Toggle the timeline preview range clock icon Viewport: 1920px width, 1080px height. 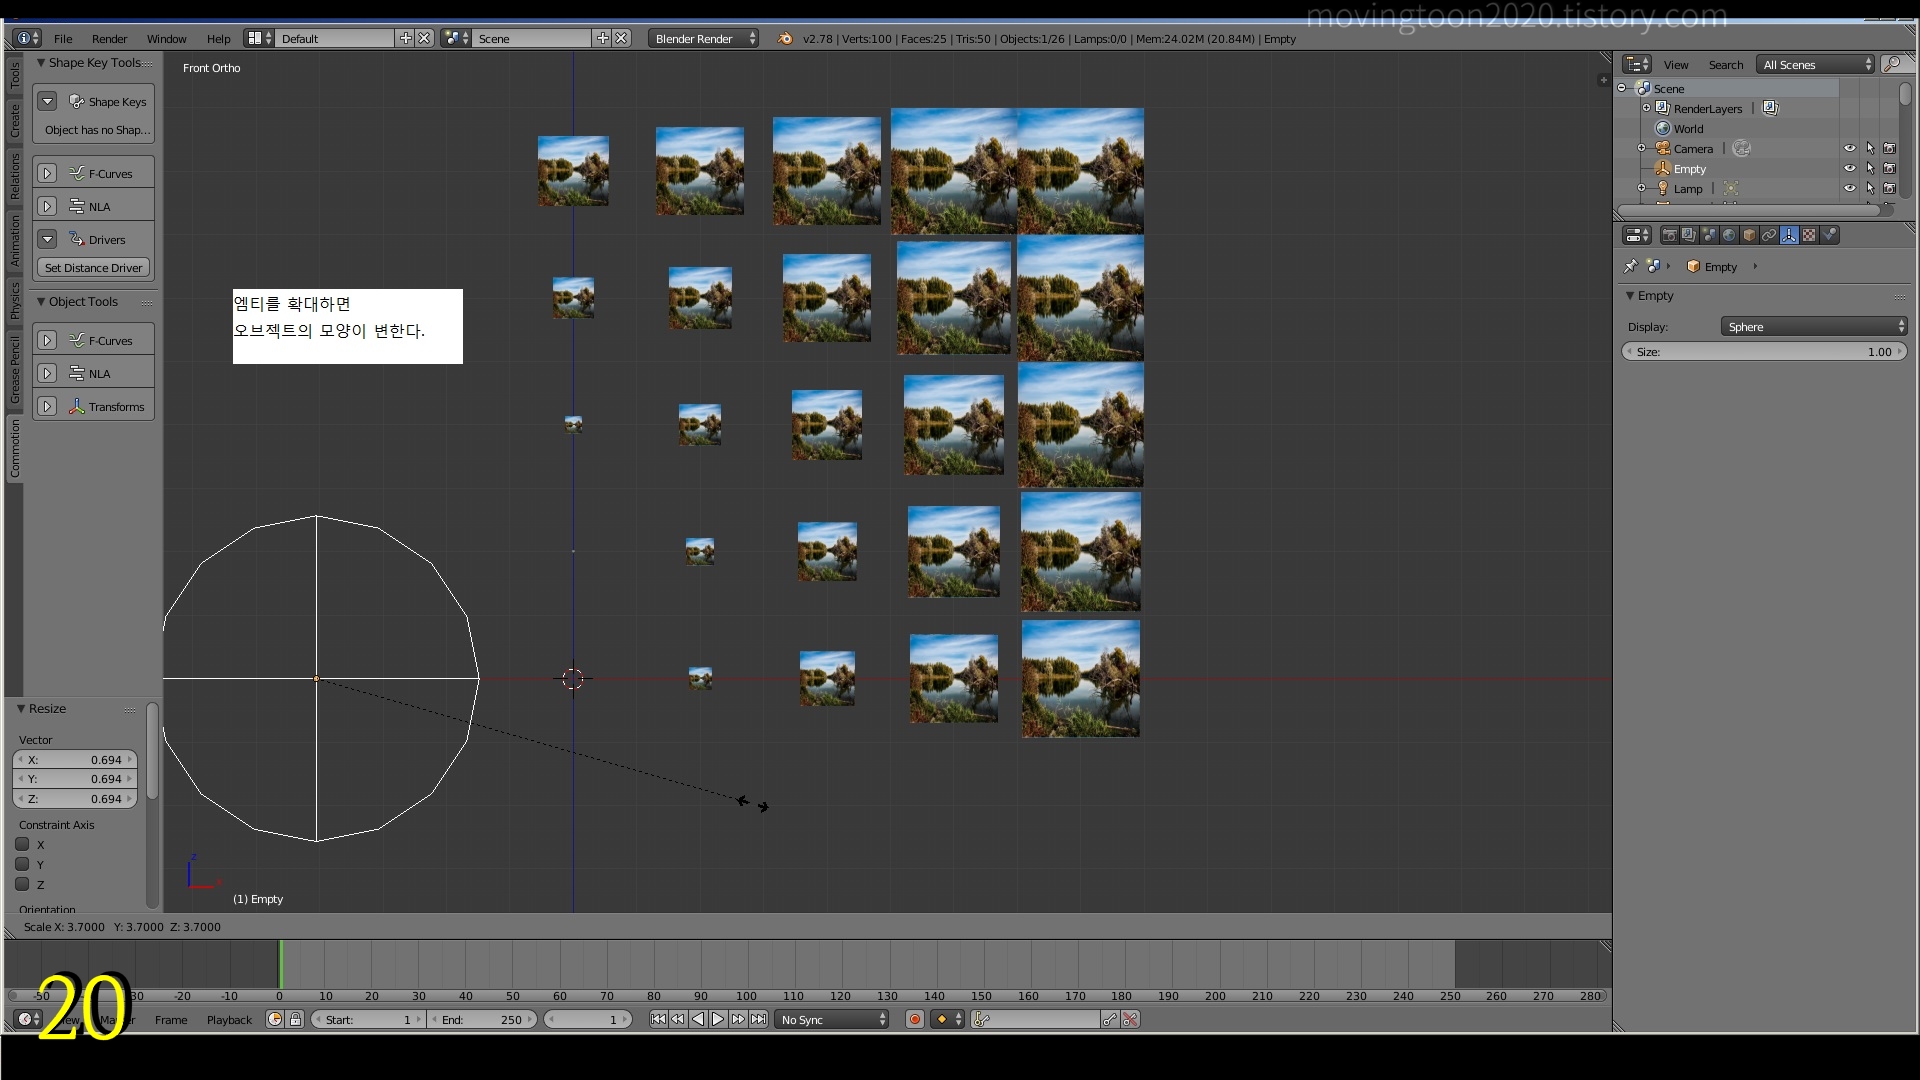point(275,1019)
